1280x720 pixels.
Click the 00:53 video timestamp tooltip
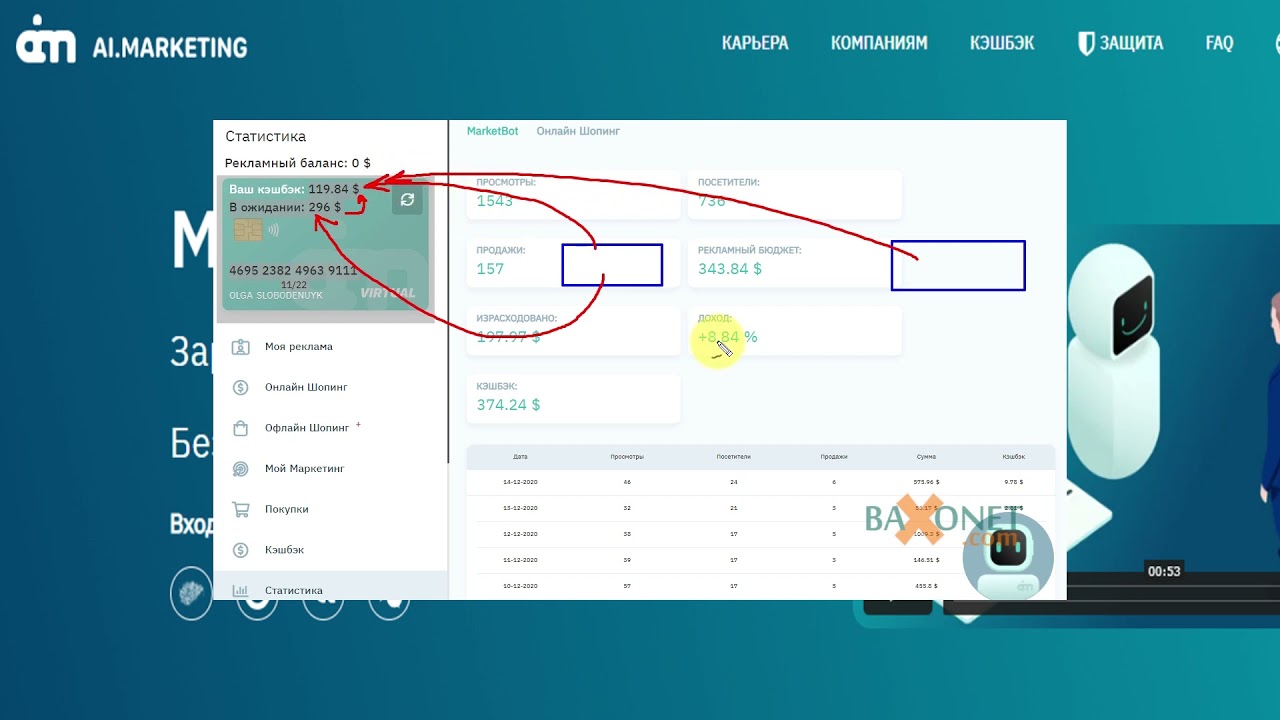tap(1164, 571)
